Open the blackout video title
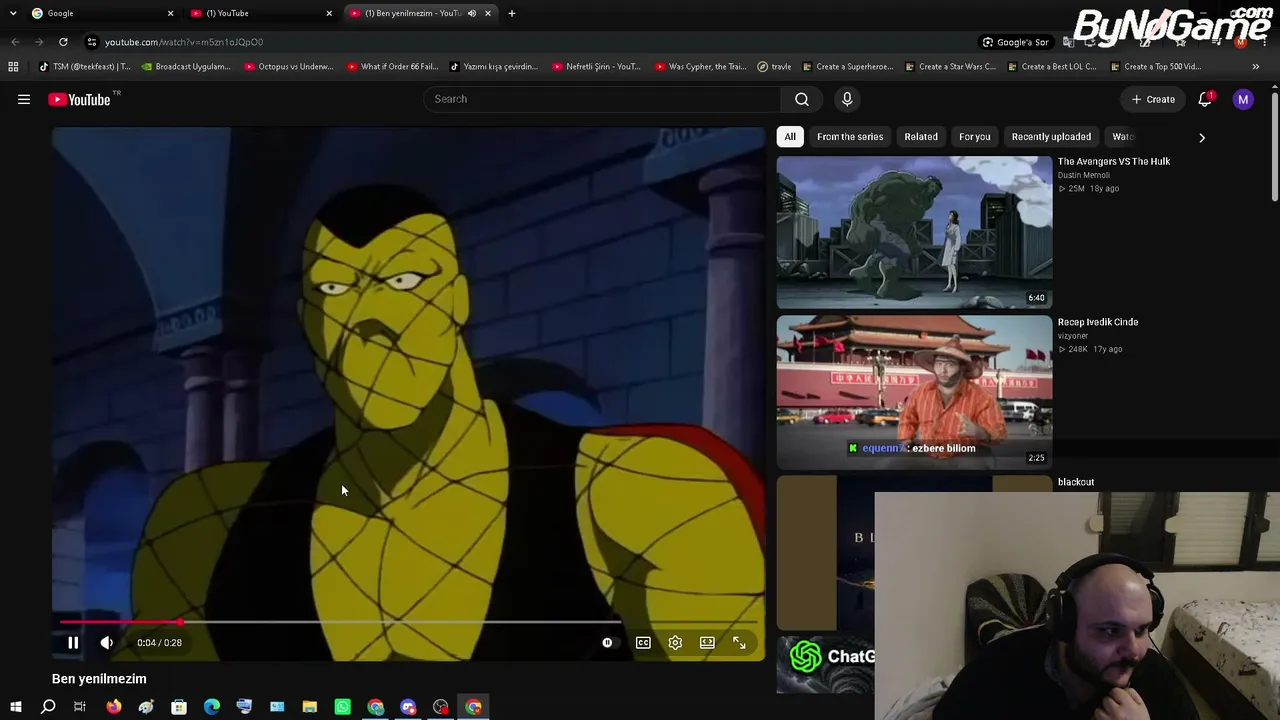The height and width of the screenshot is (720, 1280). (x=1076, y=482)
